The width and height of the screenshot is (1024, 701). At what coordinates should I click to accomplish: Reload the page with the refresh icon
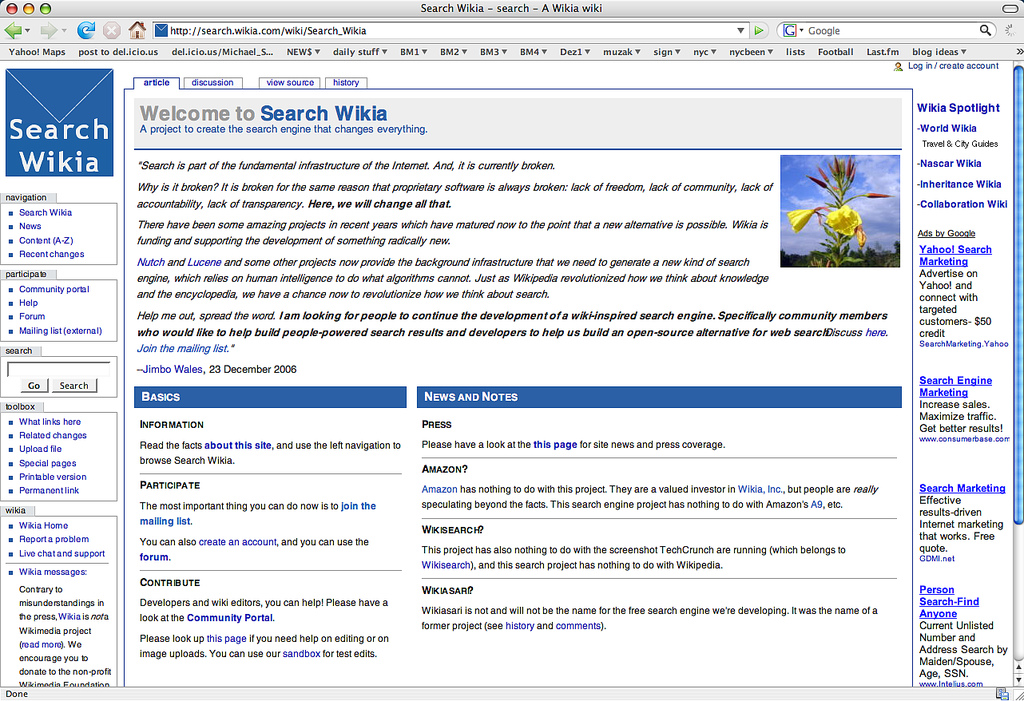click(86, 30)
